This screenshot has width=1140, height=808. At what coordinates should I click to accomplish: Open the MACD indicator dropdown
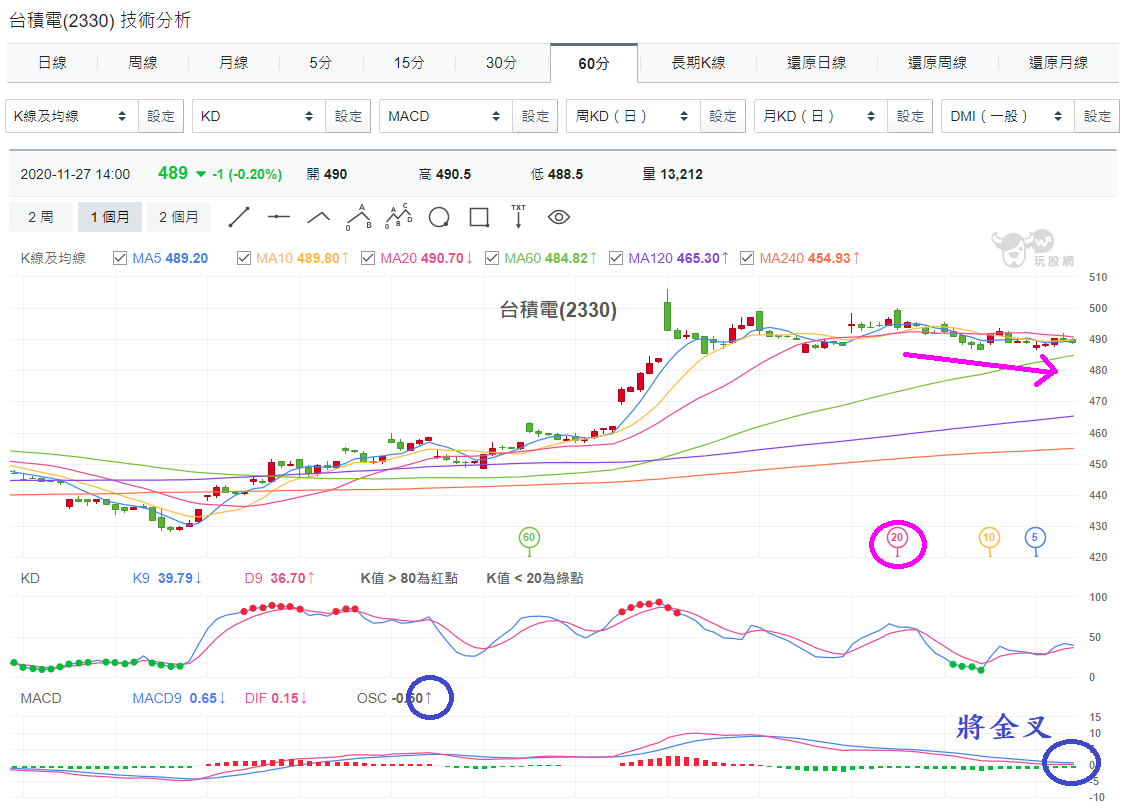[446, 116]
